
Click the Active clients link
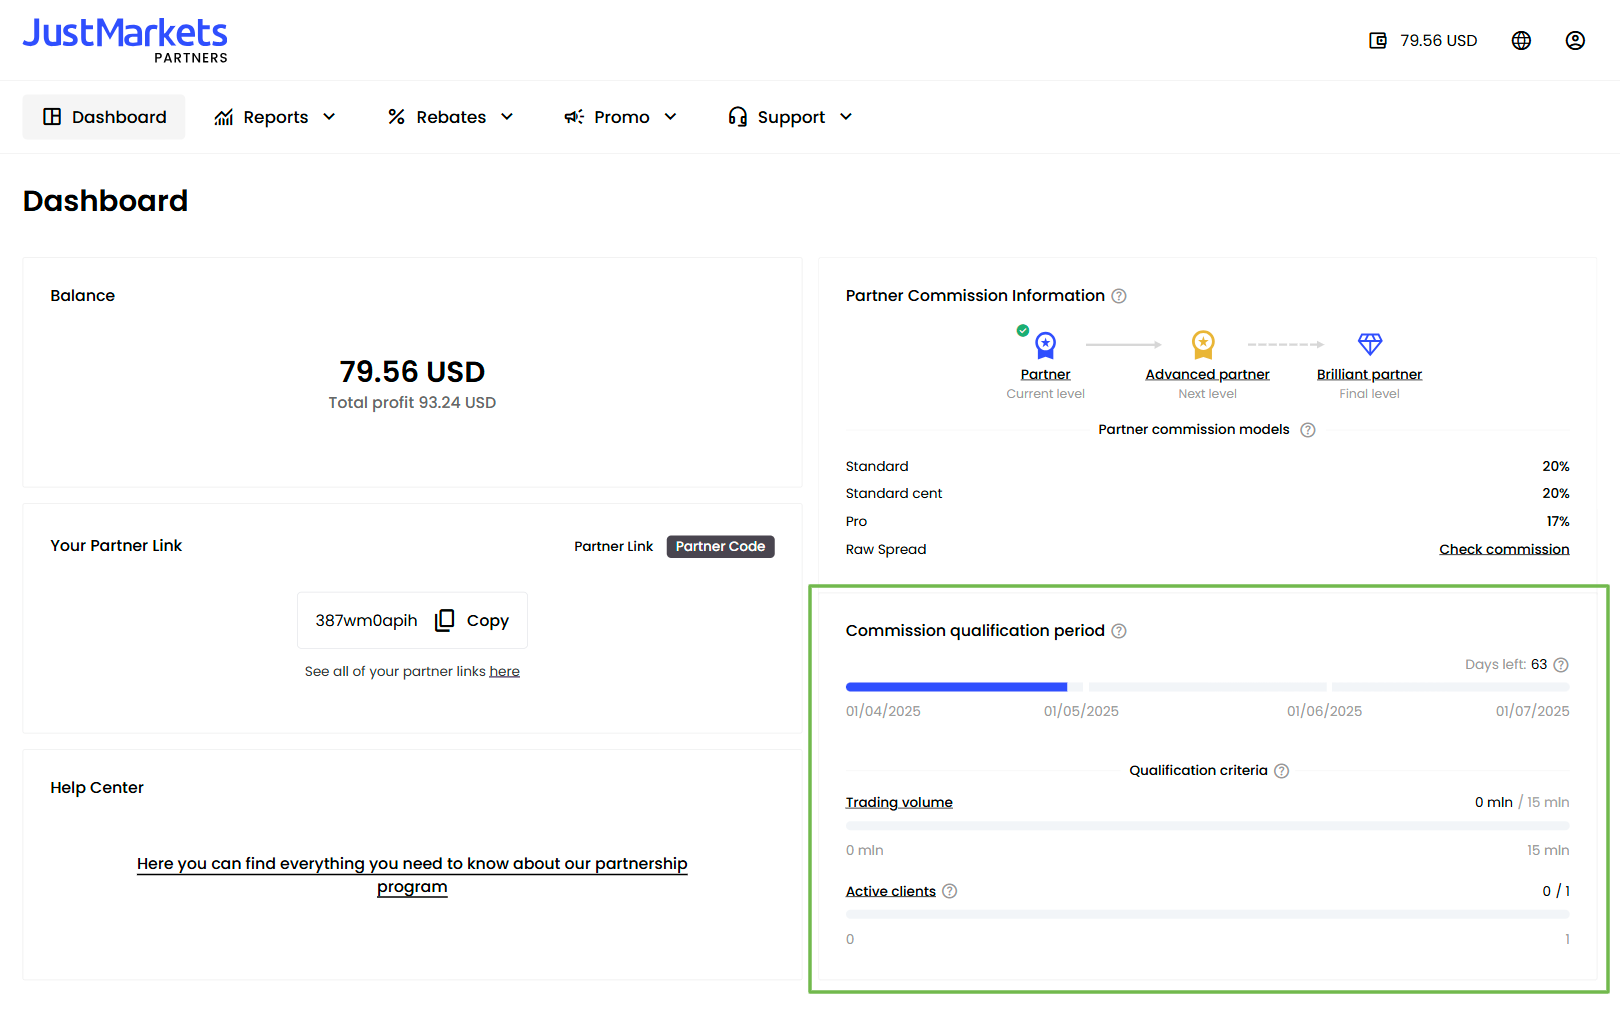click(x=891, y=891)
